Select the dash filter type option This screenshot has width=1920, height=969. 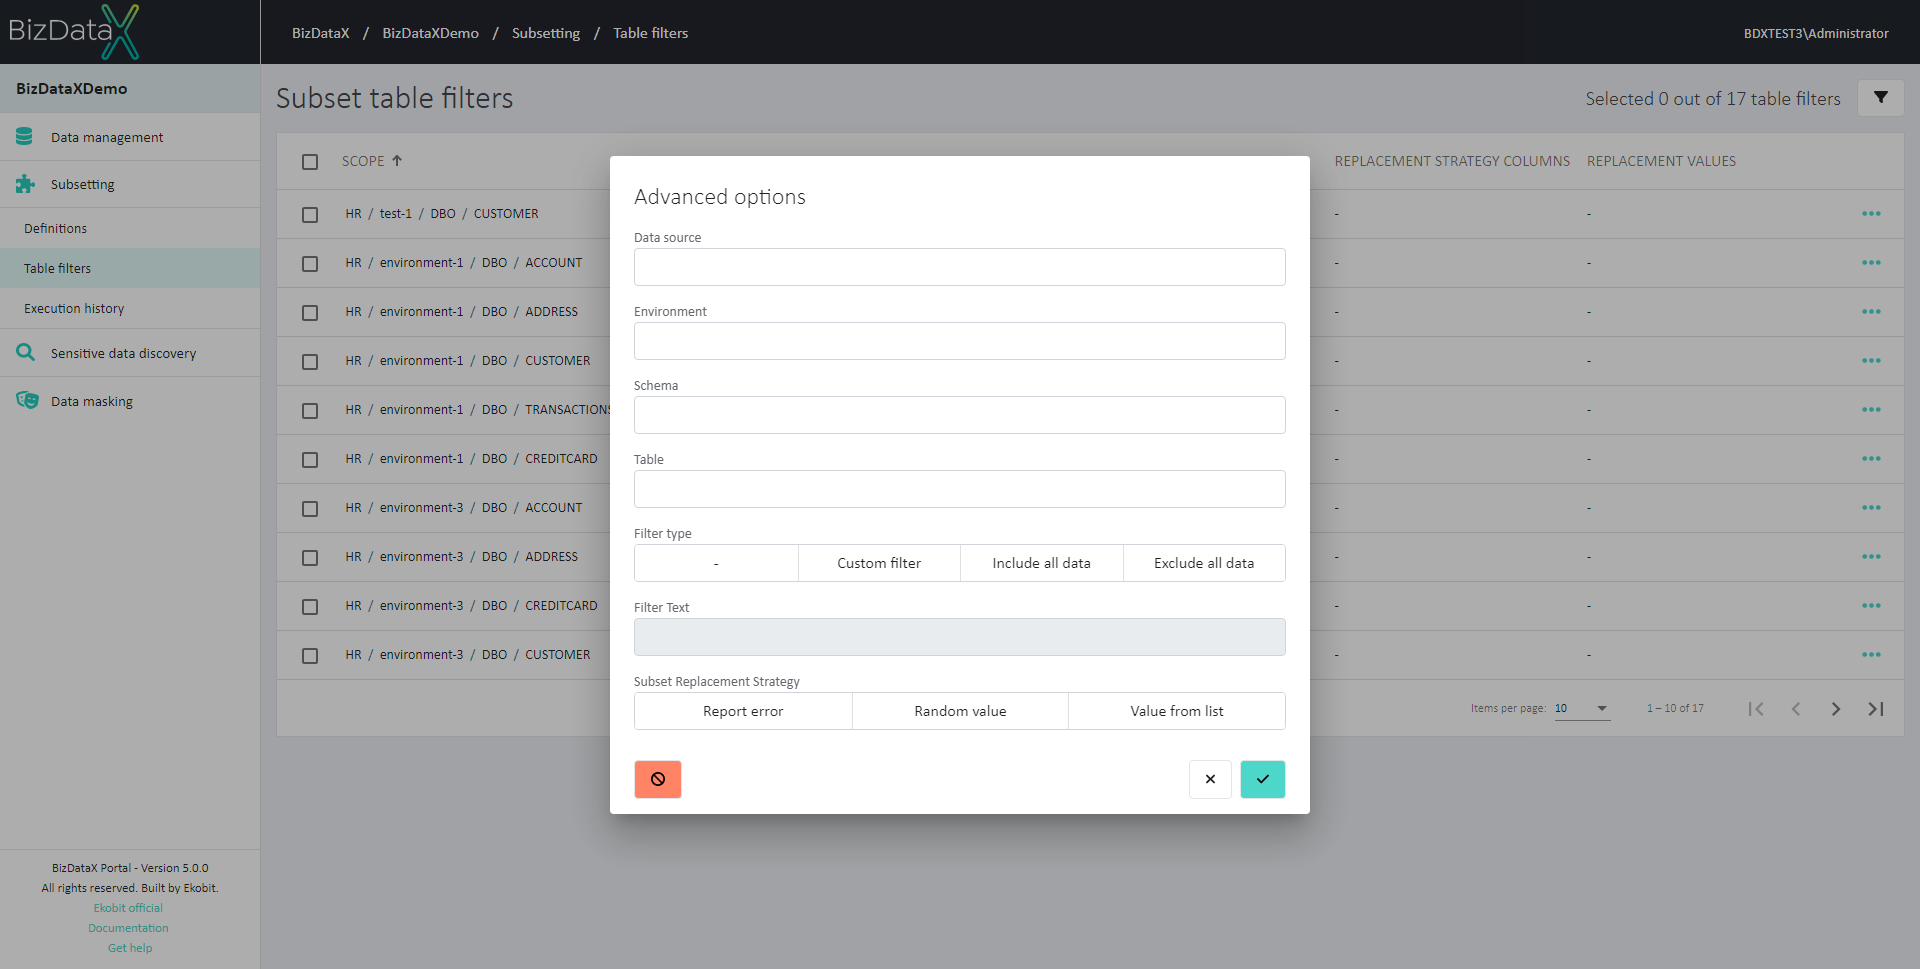[x=716, y=563]
